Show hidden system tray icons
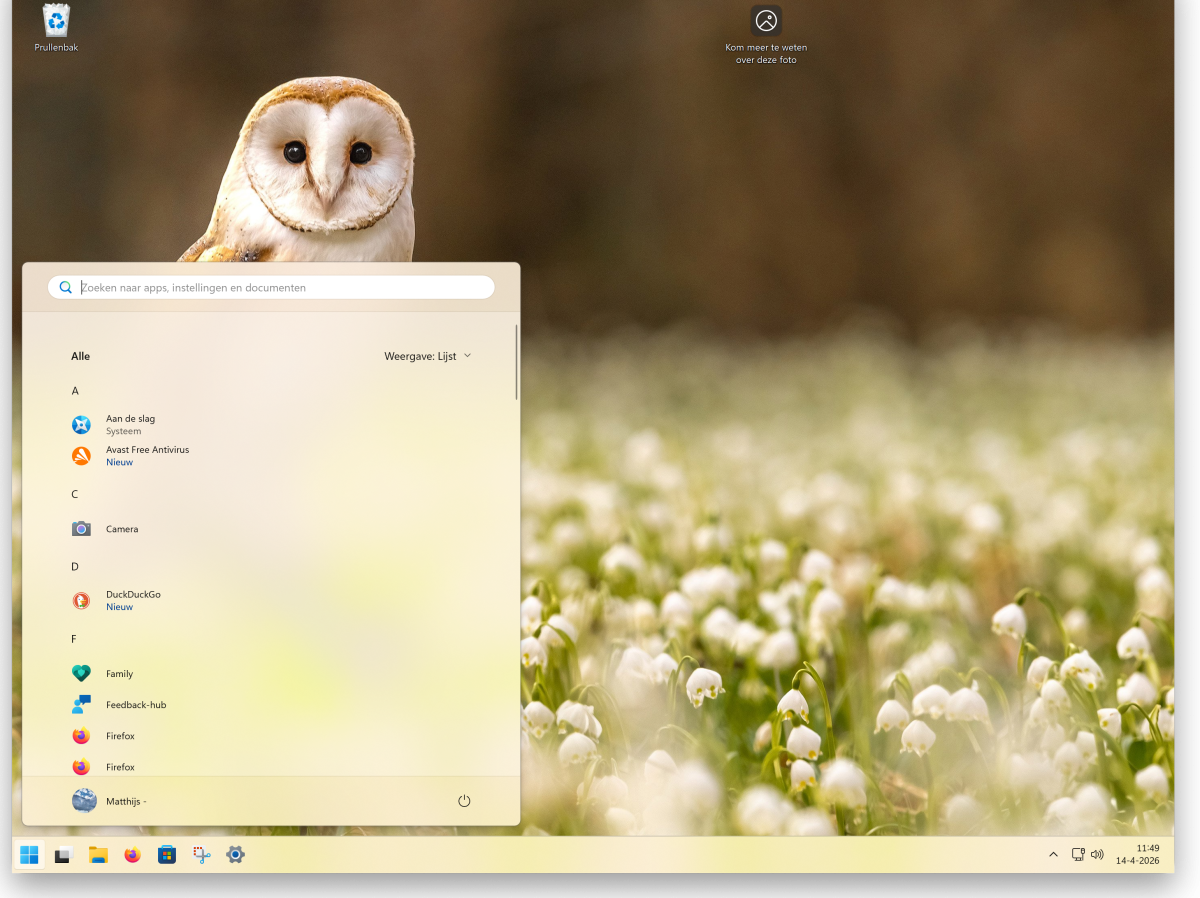Image resolution: width=1200 pixels, height=898 pixels. pos(1053,855)
